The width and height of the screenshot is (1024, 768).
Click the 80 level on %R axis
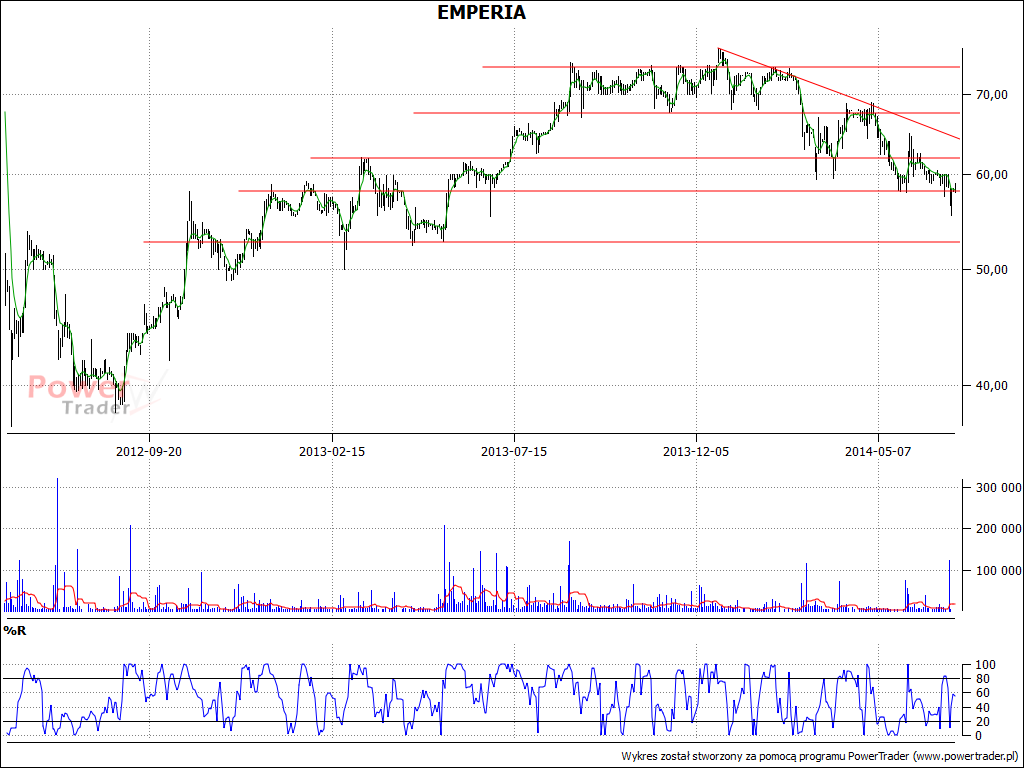pos(983,679)
